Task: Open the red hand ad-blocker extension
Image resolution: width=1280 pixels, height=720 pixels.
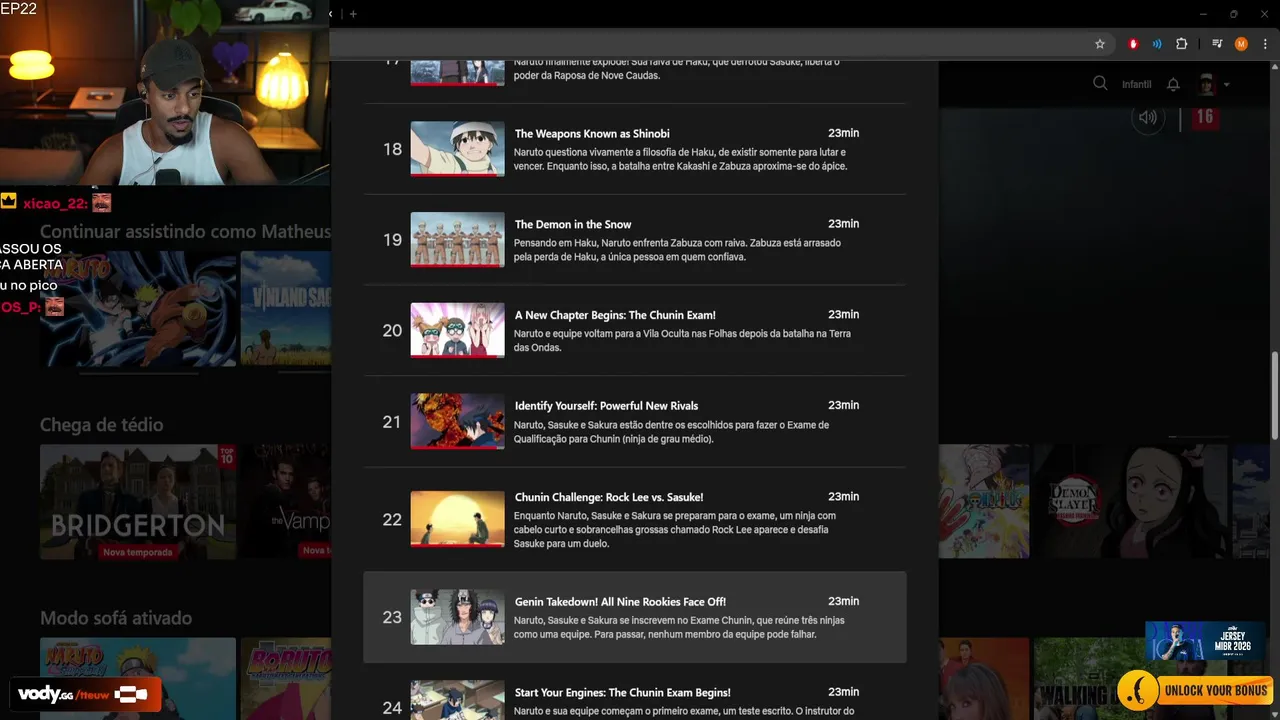Action: point(1133,44)
